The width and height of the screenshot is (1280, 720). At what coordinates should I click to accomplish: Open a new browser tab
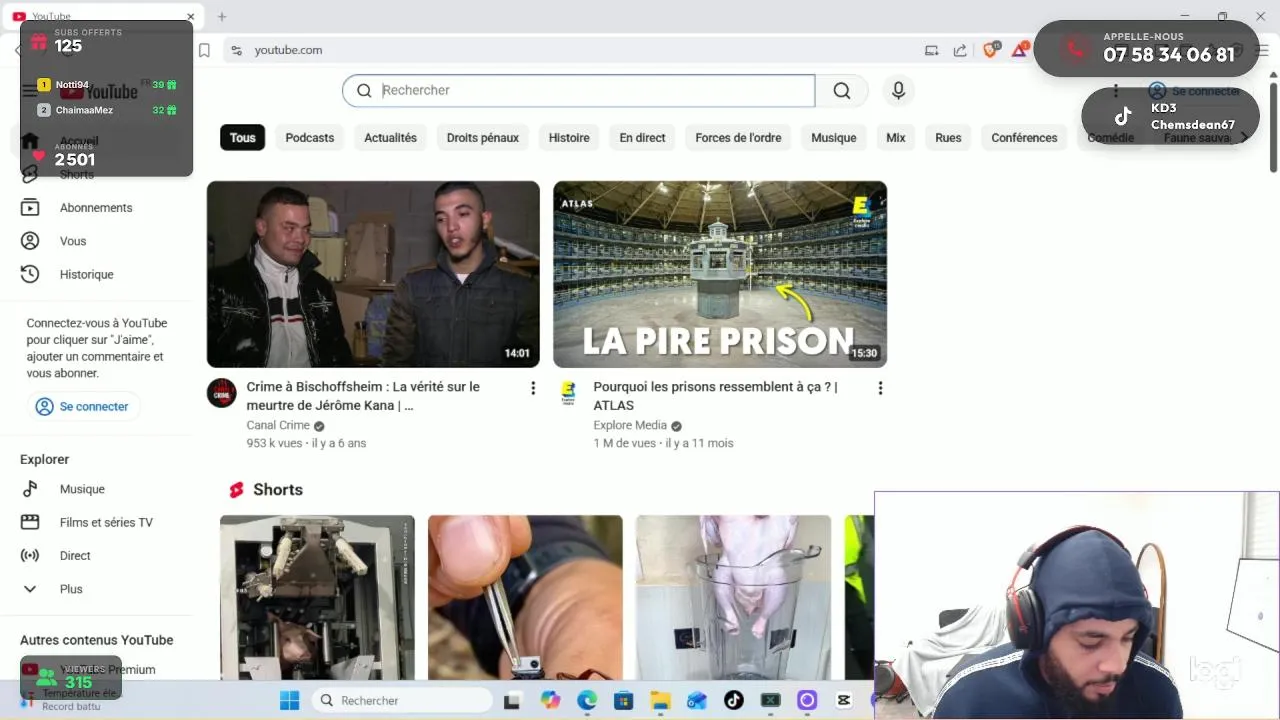pyautogui.click(x=222, y=16)
